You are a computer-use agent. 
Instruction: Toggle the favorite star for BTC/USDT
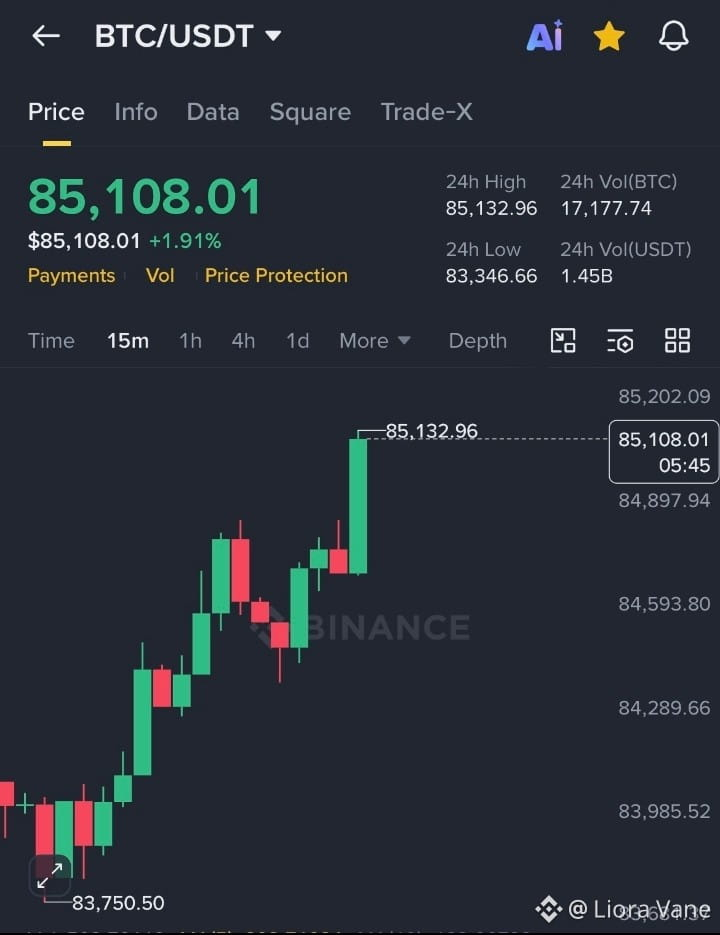(x=609, y=36)
